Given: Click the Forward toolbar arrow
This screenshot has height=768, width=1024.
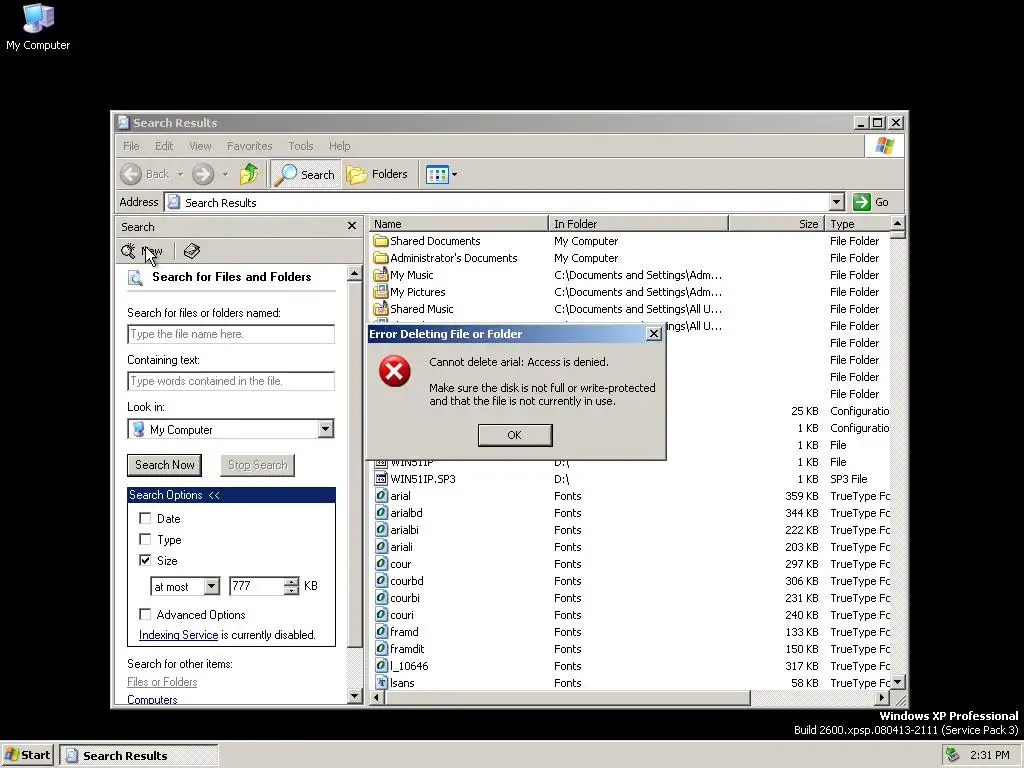Looking at the screenshot, I should coord(202,174).
